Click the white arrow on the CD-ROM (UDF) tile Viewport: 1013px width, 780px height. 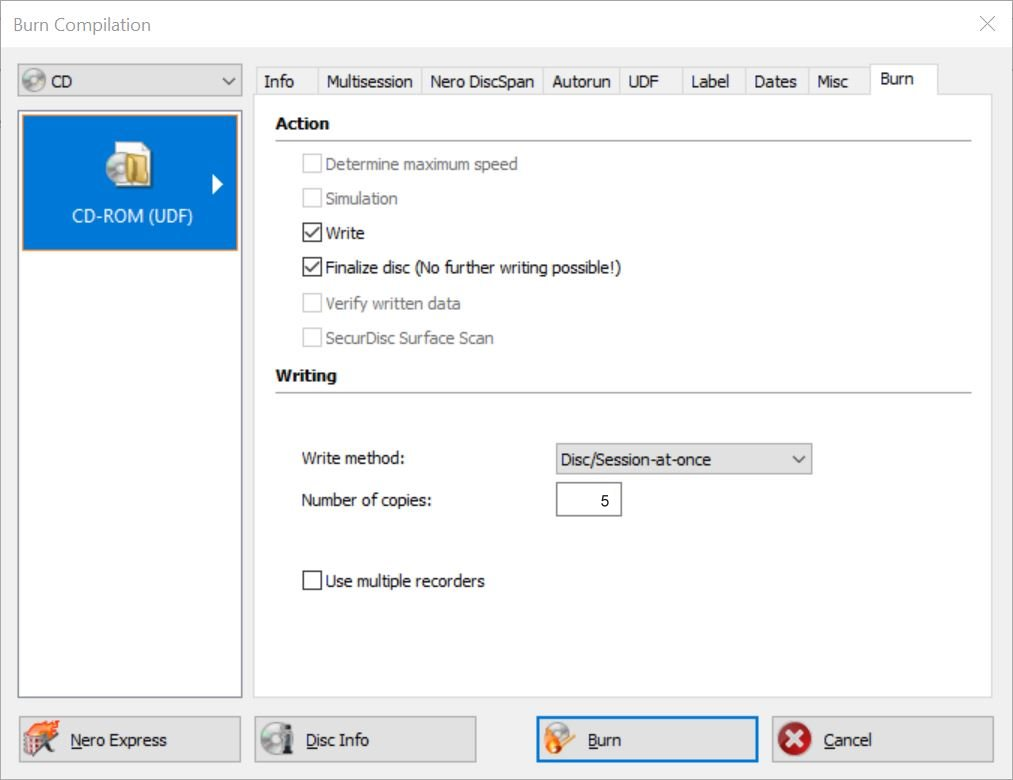click(217, 184)
